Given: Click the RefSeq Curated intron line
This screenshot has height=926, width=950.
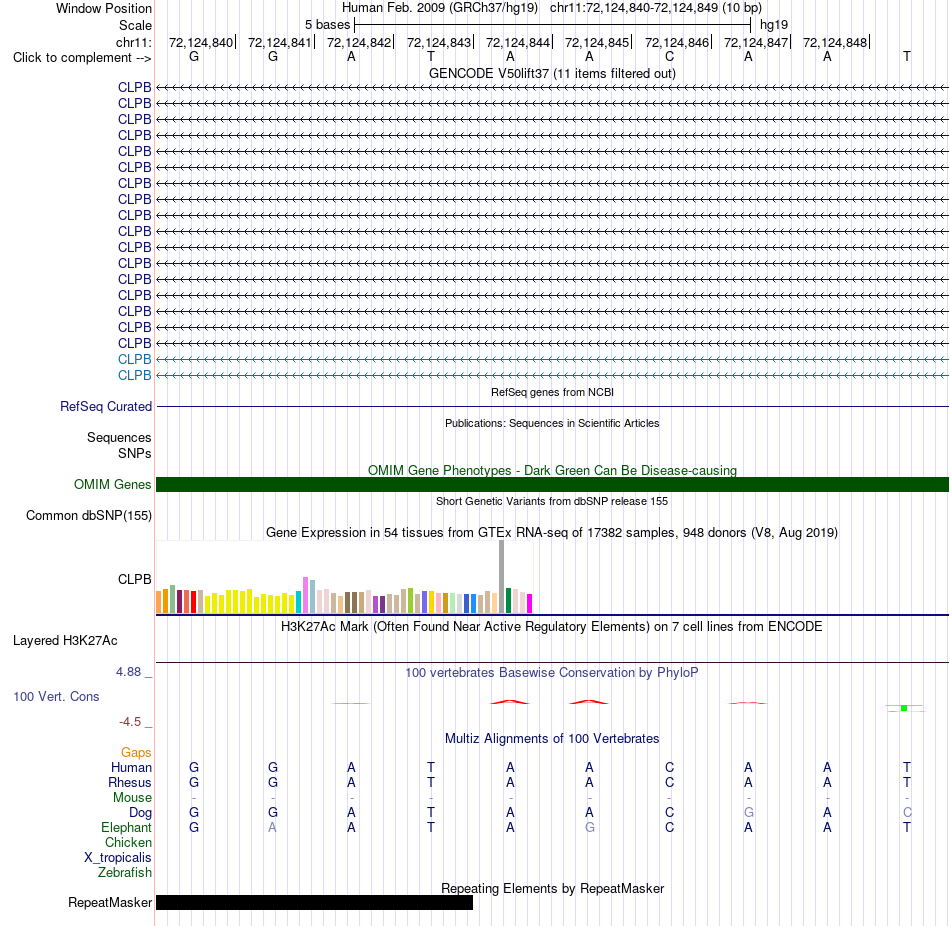Looking at the screenshot, I should [x=552, y=407].
